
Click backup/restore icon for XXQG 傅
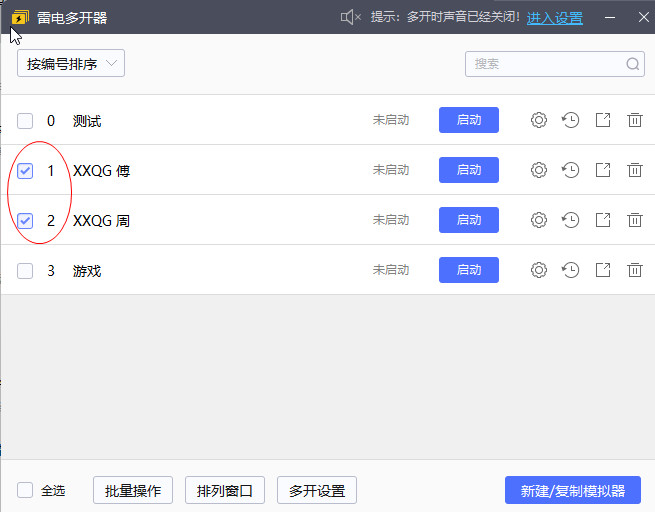tap(571, 170)
